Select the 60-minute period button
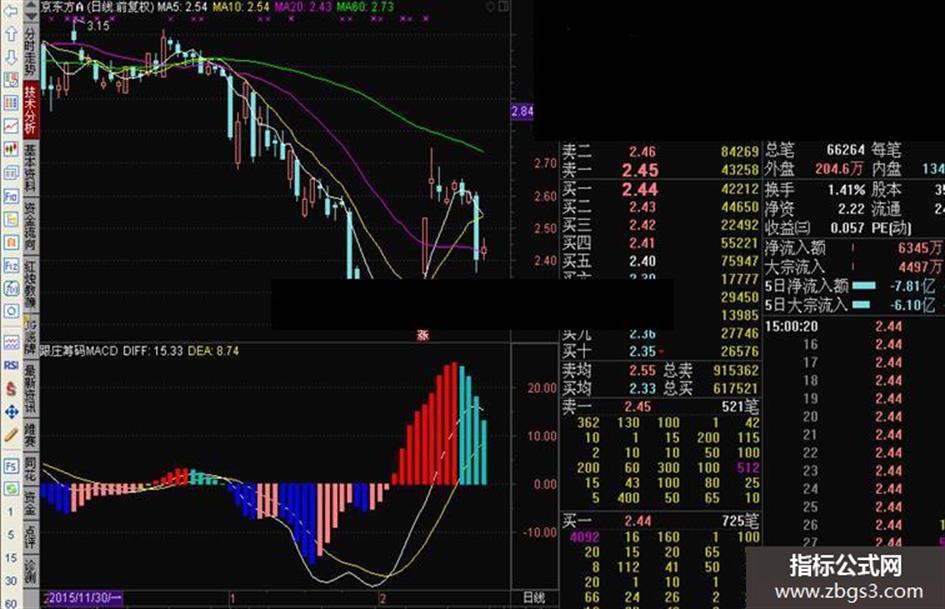This screenshot has height=609, width=945. tap(10, 602)
